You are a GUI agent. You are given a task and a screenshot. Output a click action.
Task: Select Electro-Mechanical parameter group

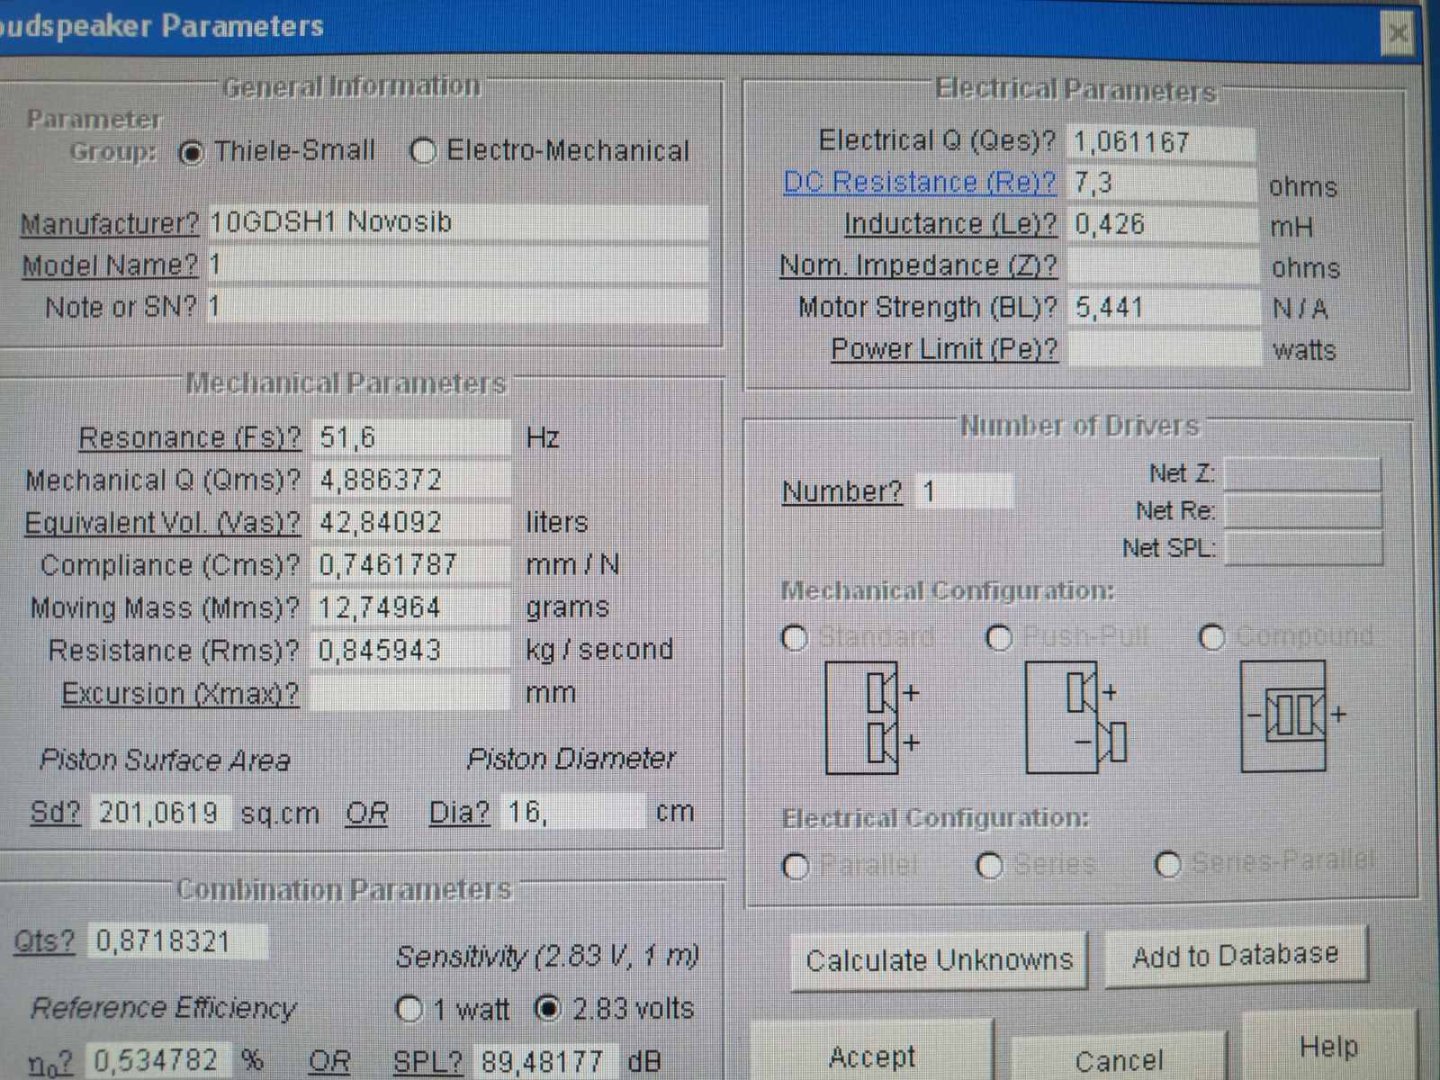pos(423,152)
